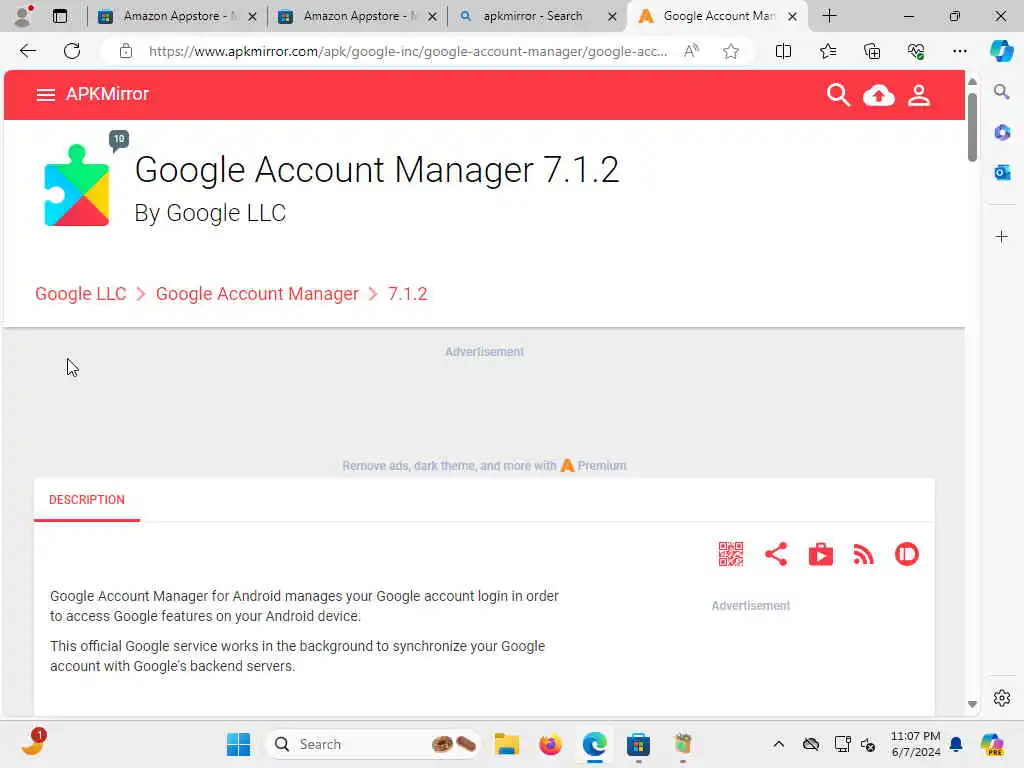Open the Favorites list icon
The height and width of the screenshot is (768, 1024).
pyautogui.click(x=827, y=51)
